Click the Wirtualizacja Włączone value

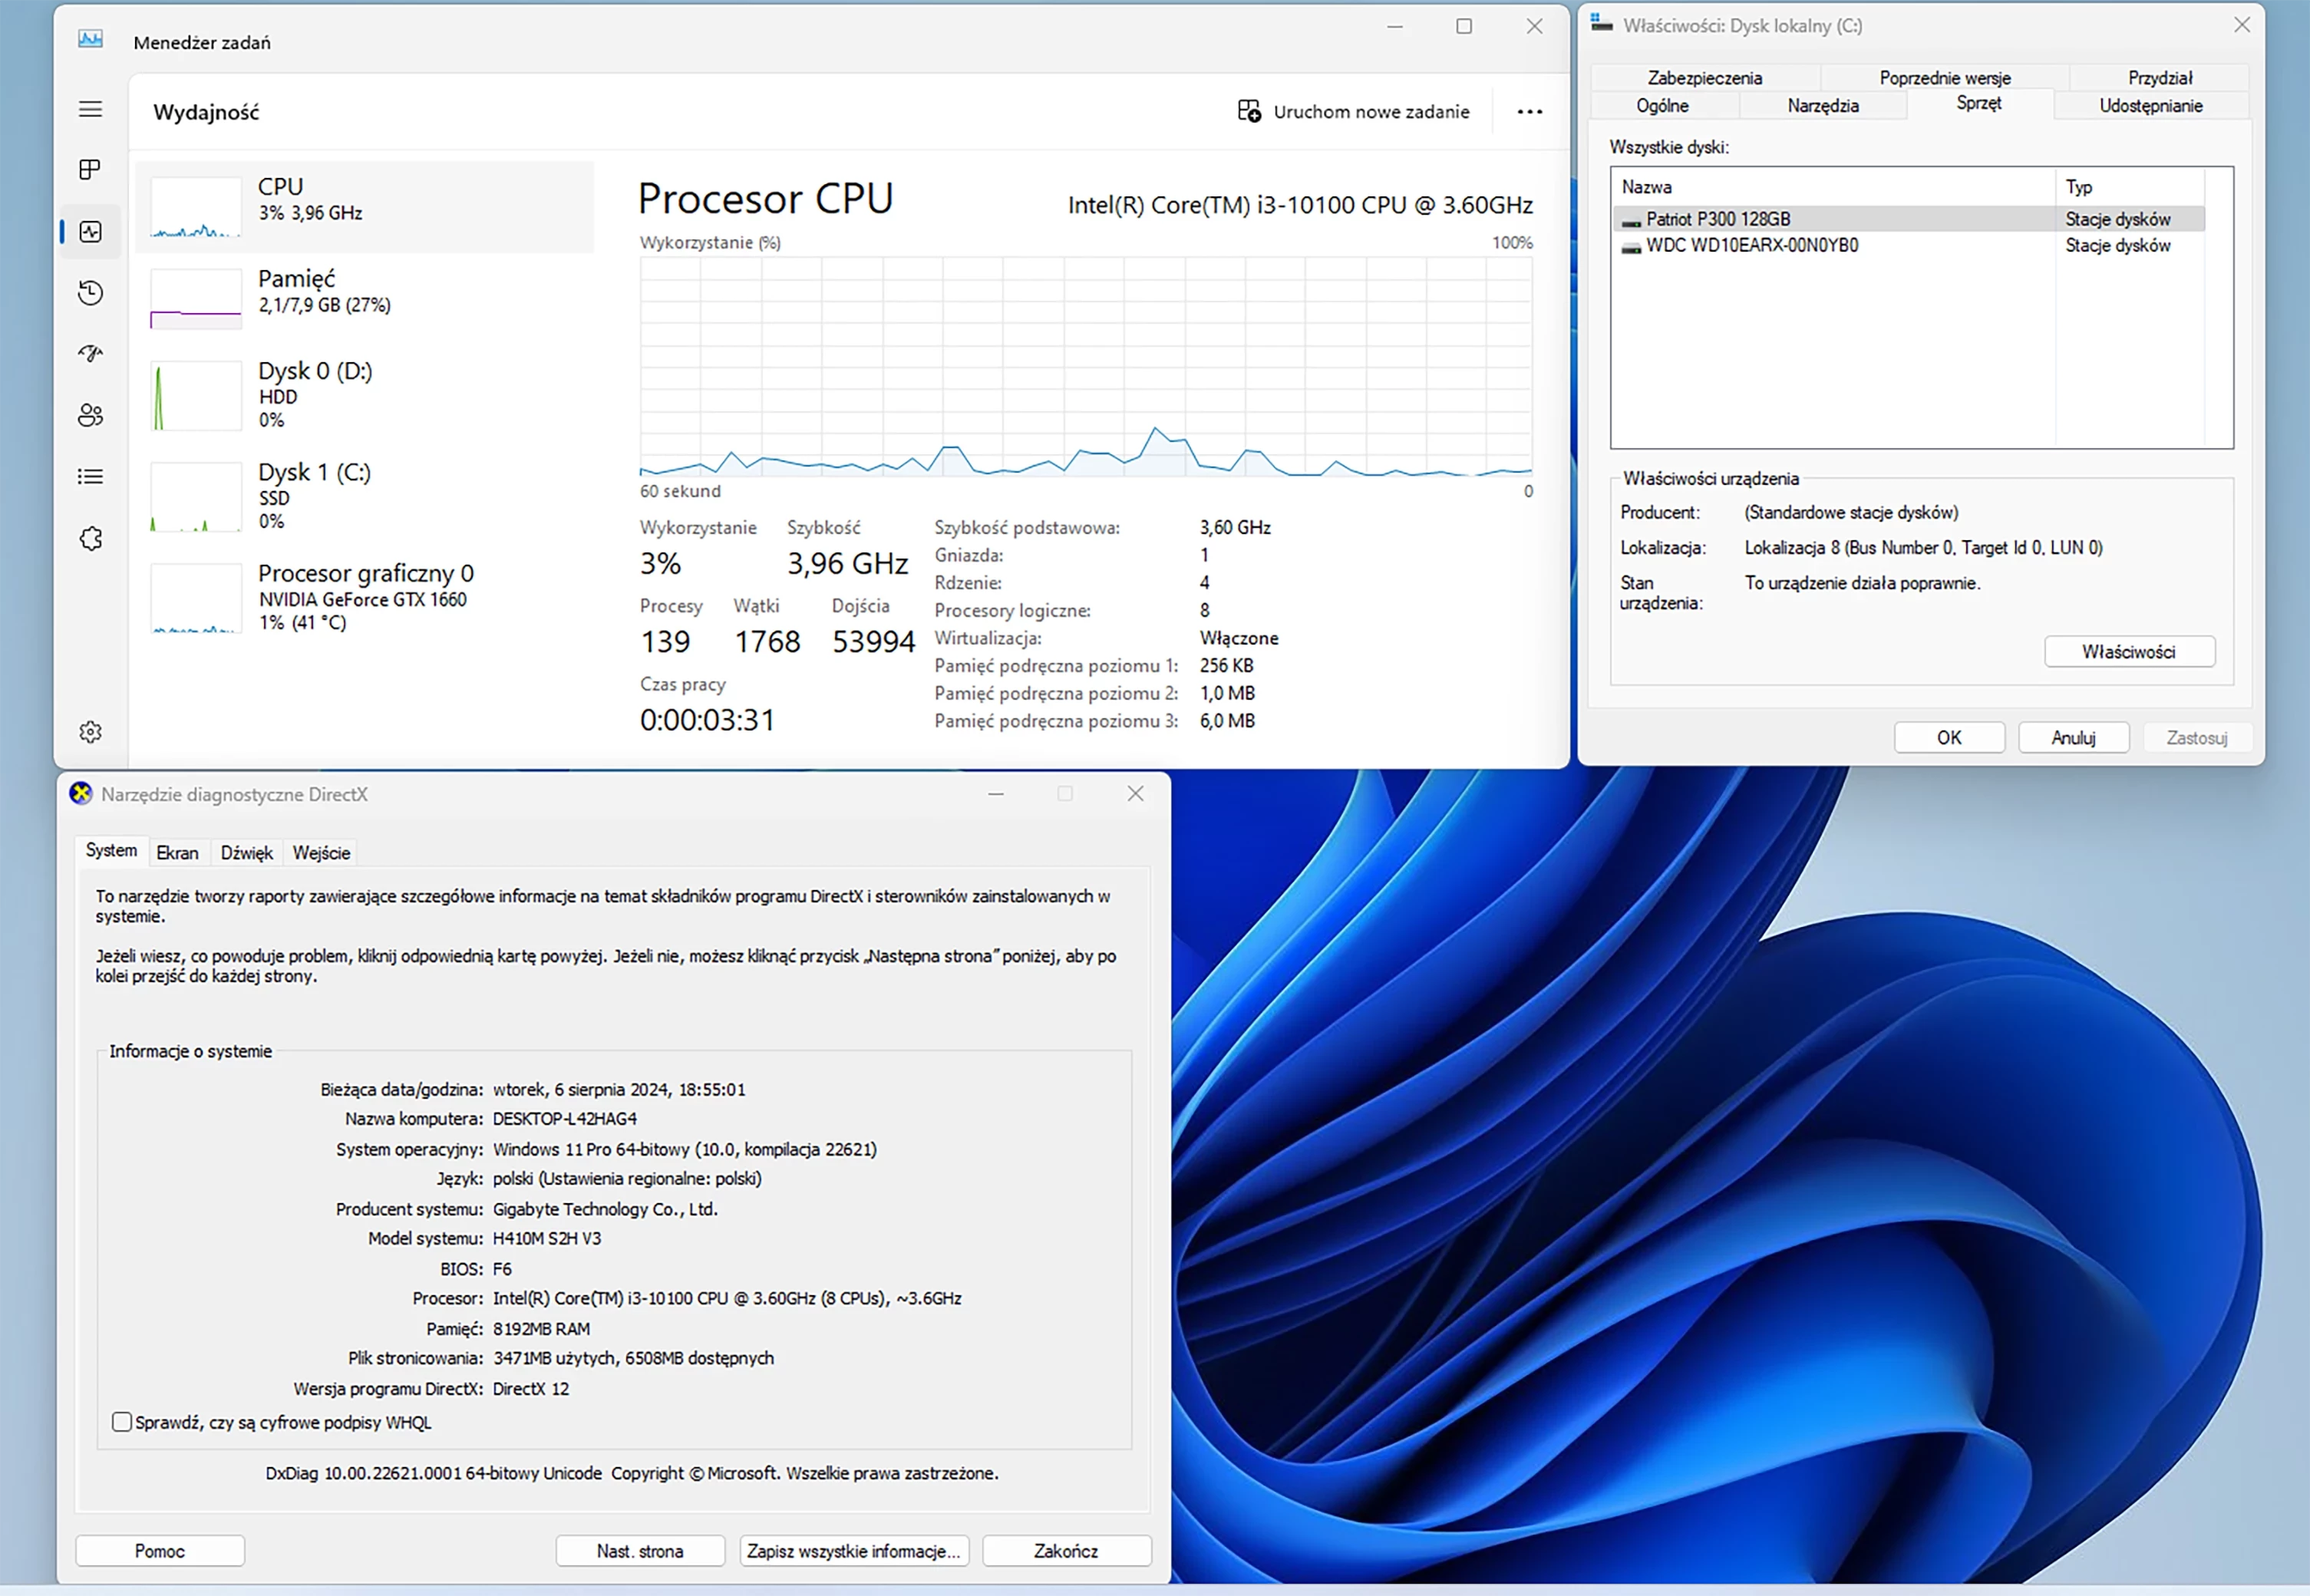(x=1239, y=638)
